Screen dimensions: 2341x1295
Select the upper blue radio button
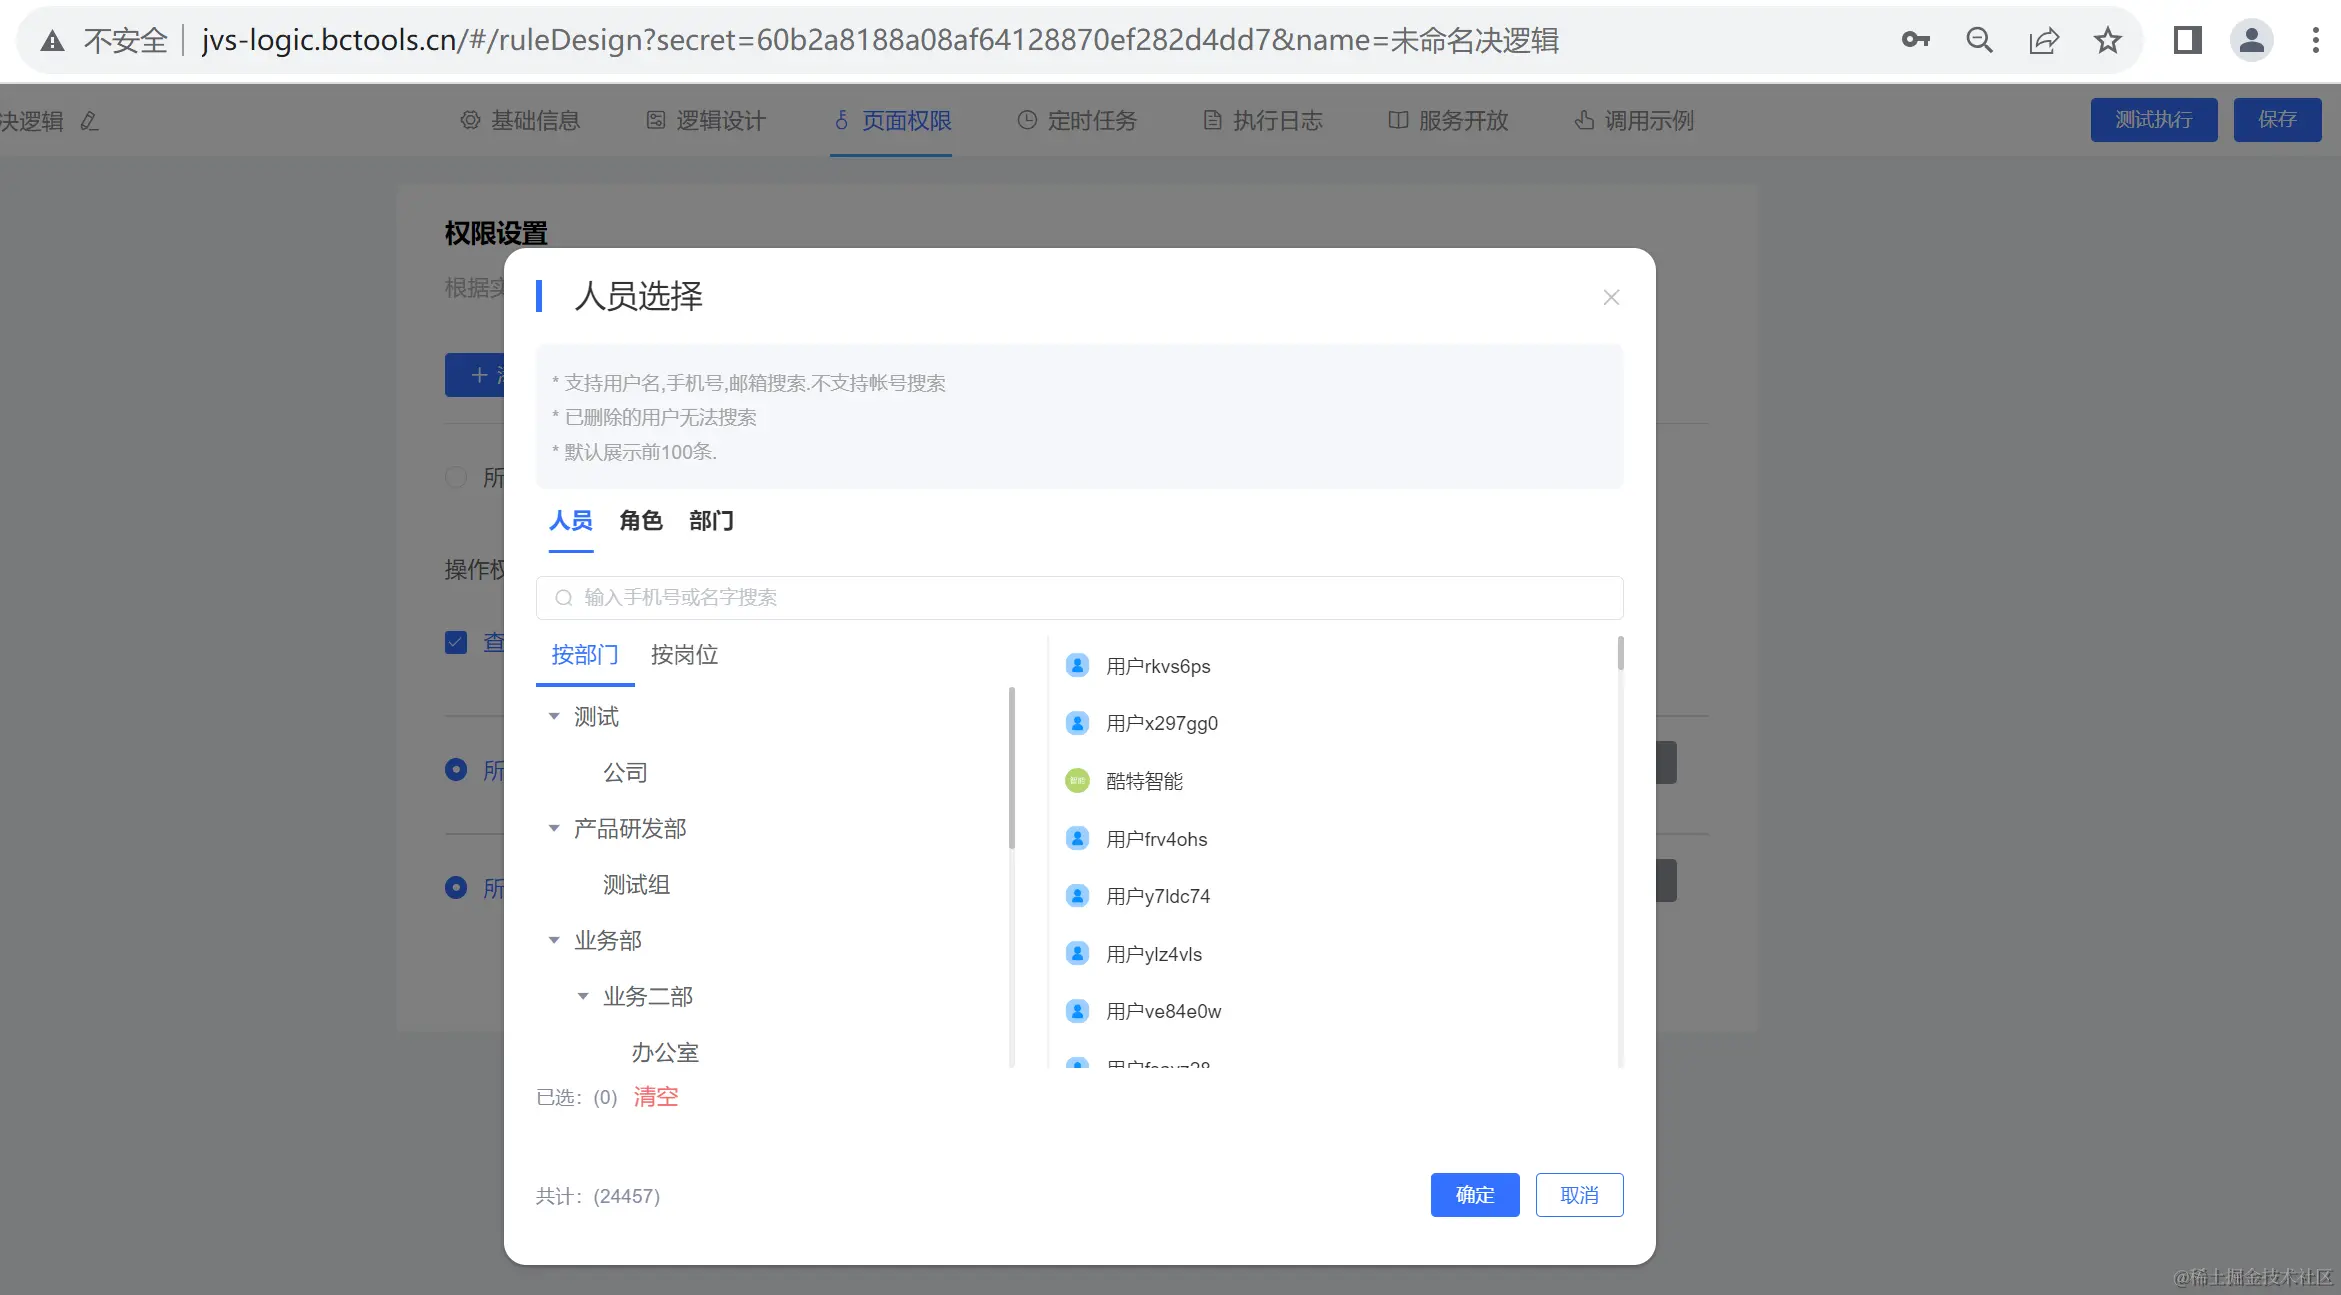[456, 769]
